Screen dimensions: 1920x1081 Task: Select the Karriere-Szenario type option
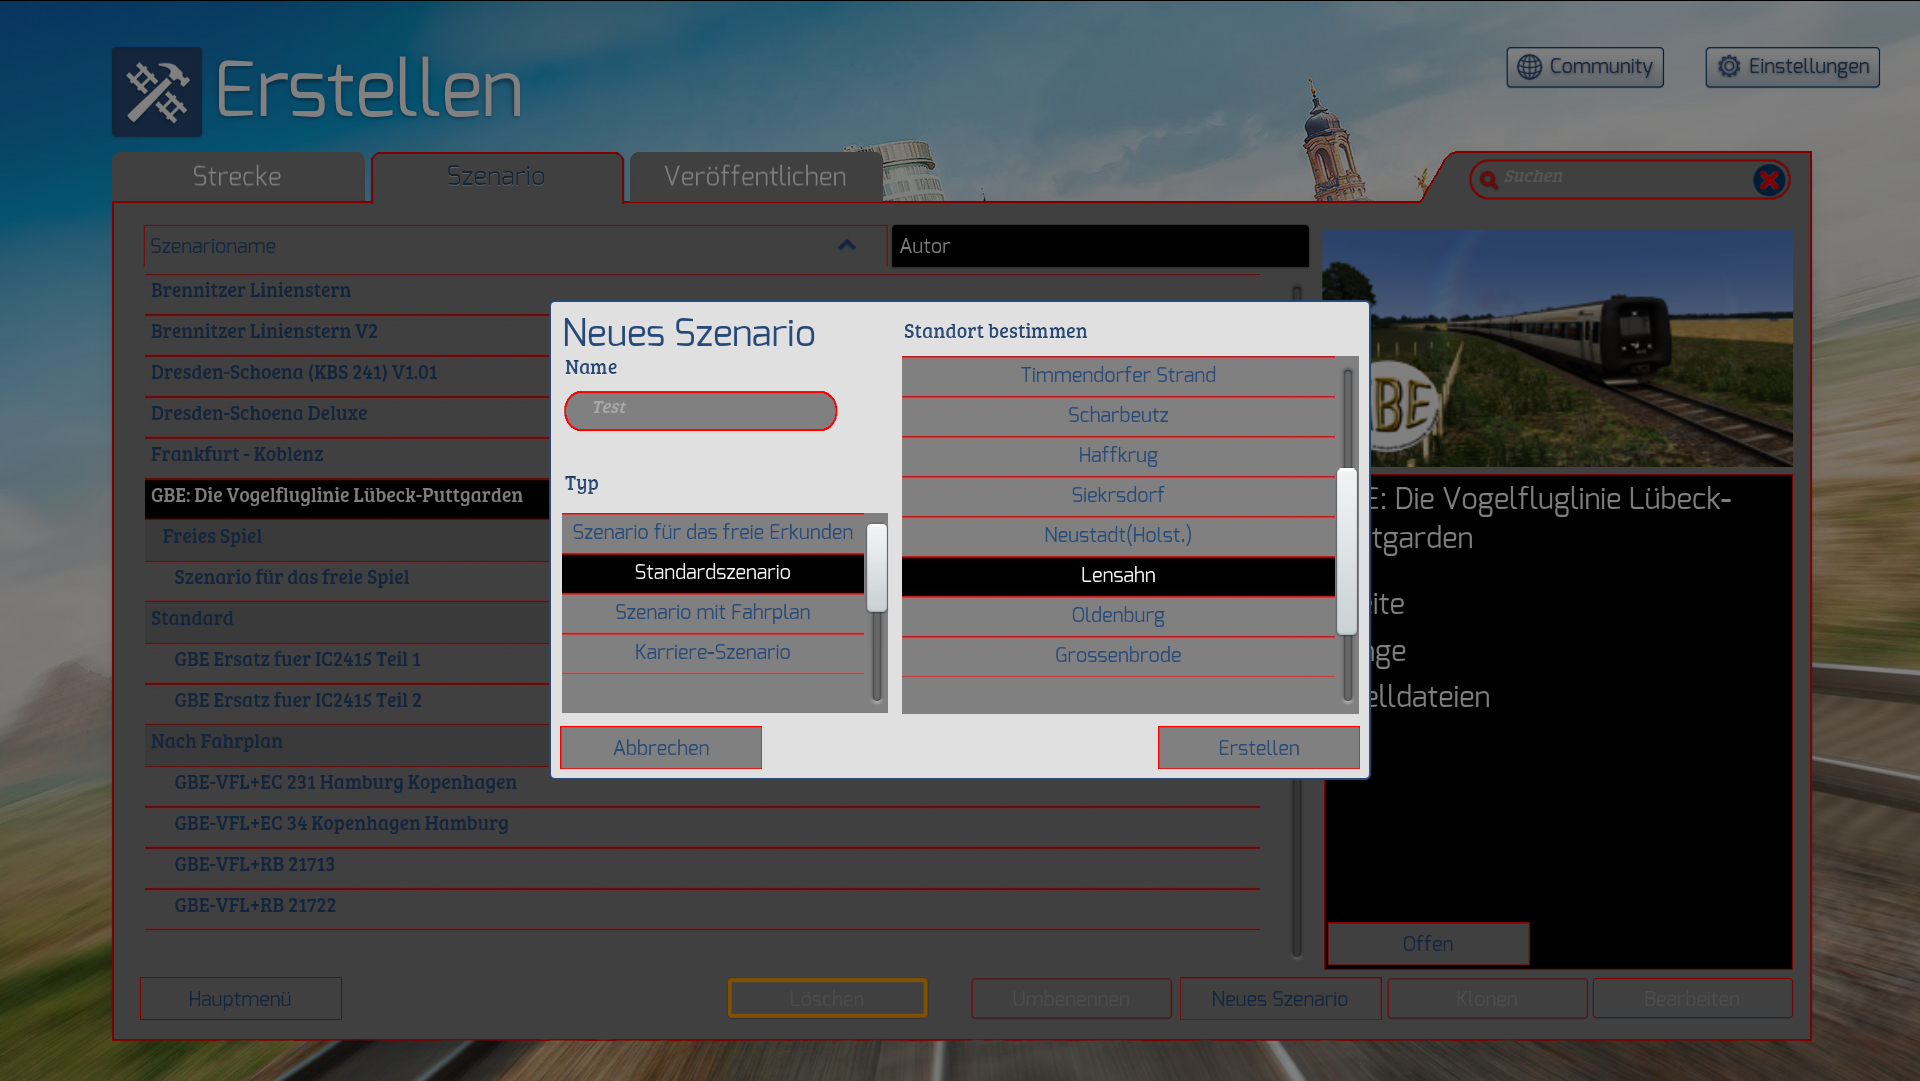click(x=712, y=653)
